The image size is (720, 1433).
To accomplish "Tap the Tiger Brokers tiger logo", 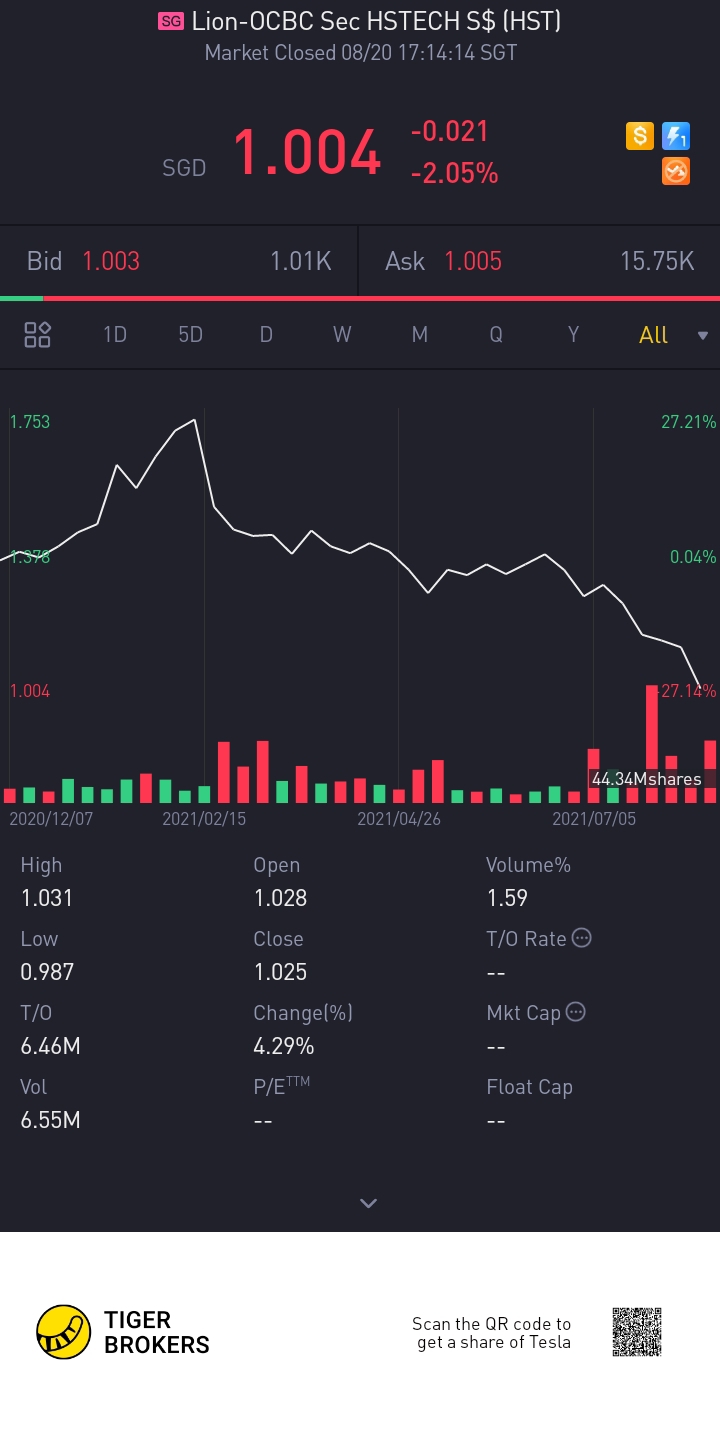I will coord(63,1332).
